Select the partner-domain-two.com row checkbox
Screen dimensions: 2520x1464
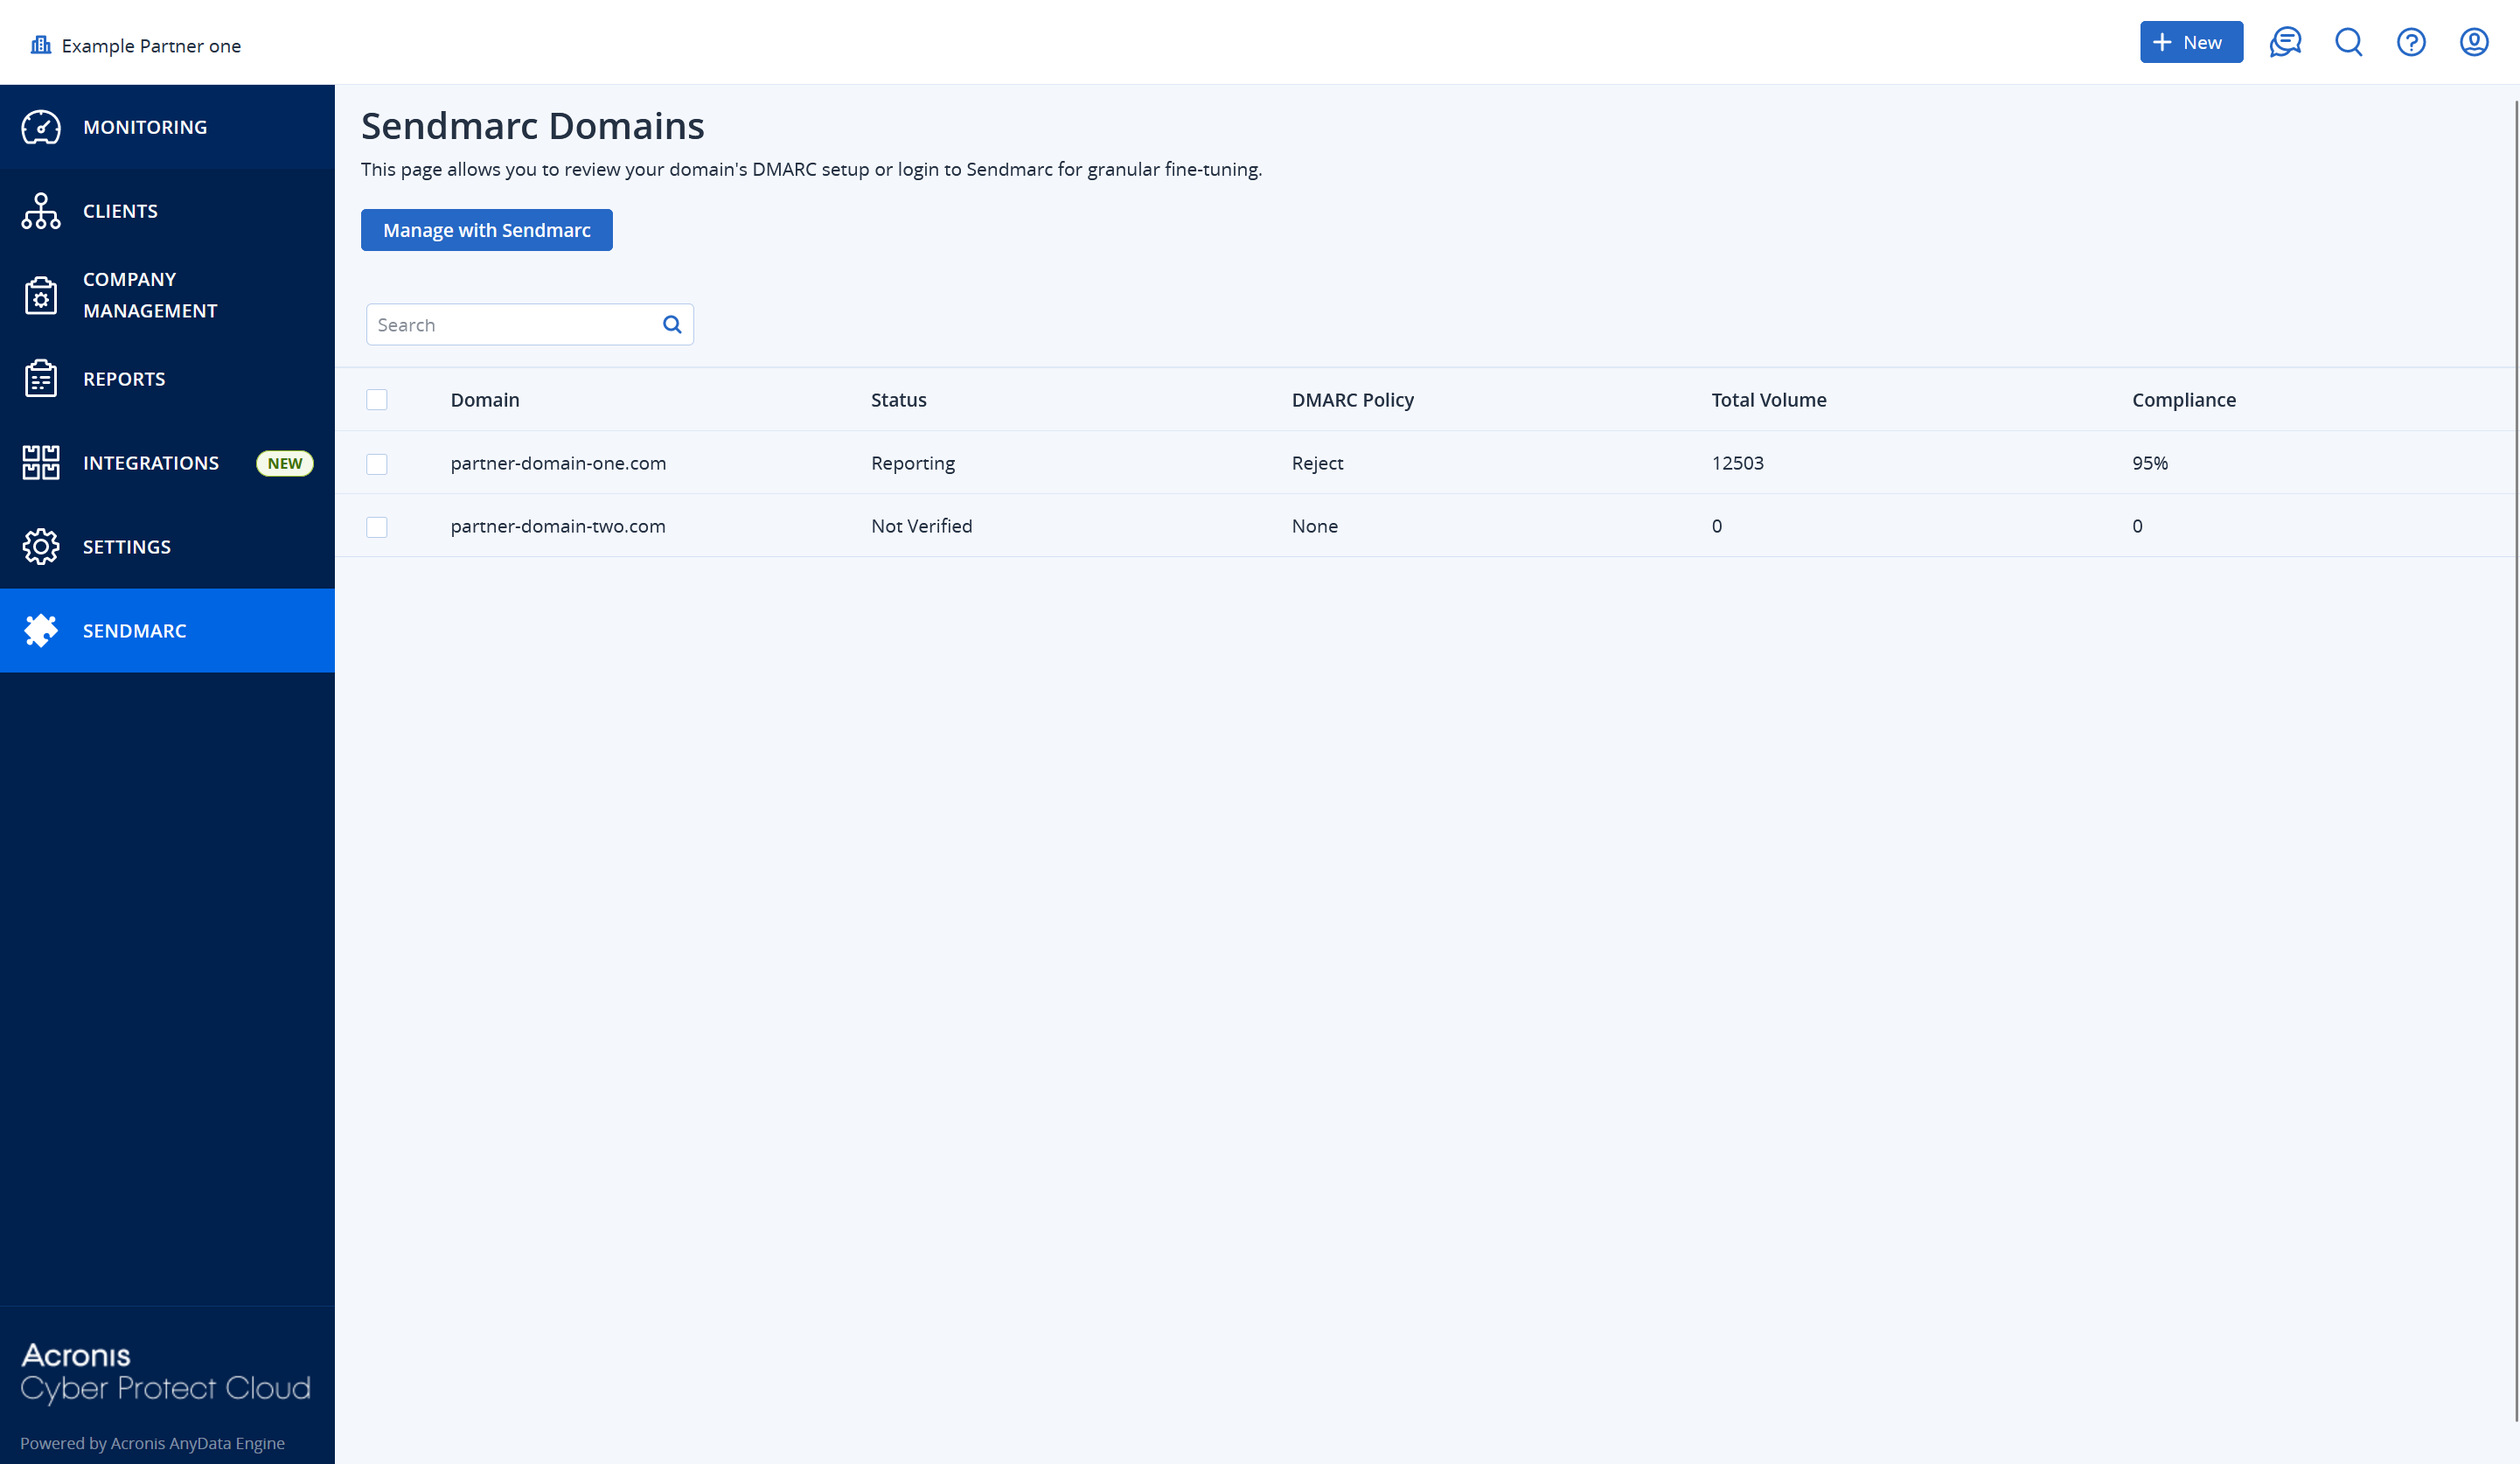377,527
